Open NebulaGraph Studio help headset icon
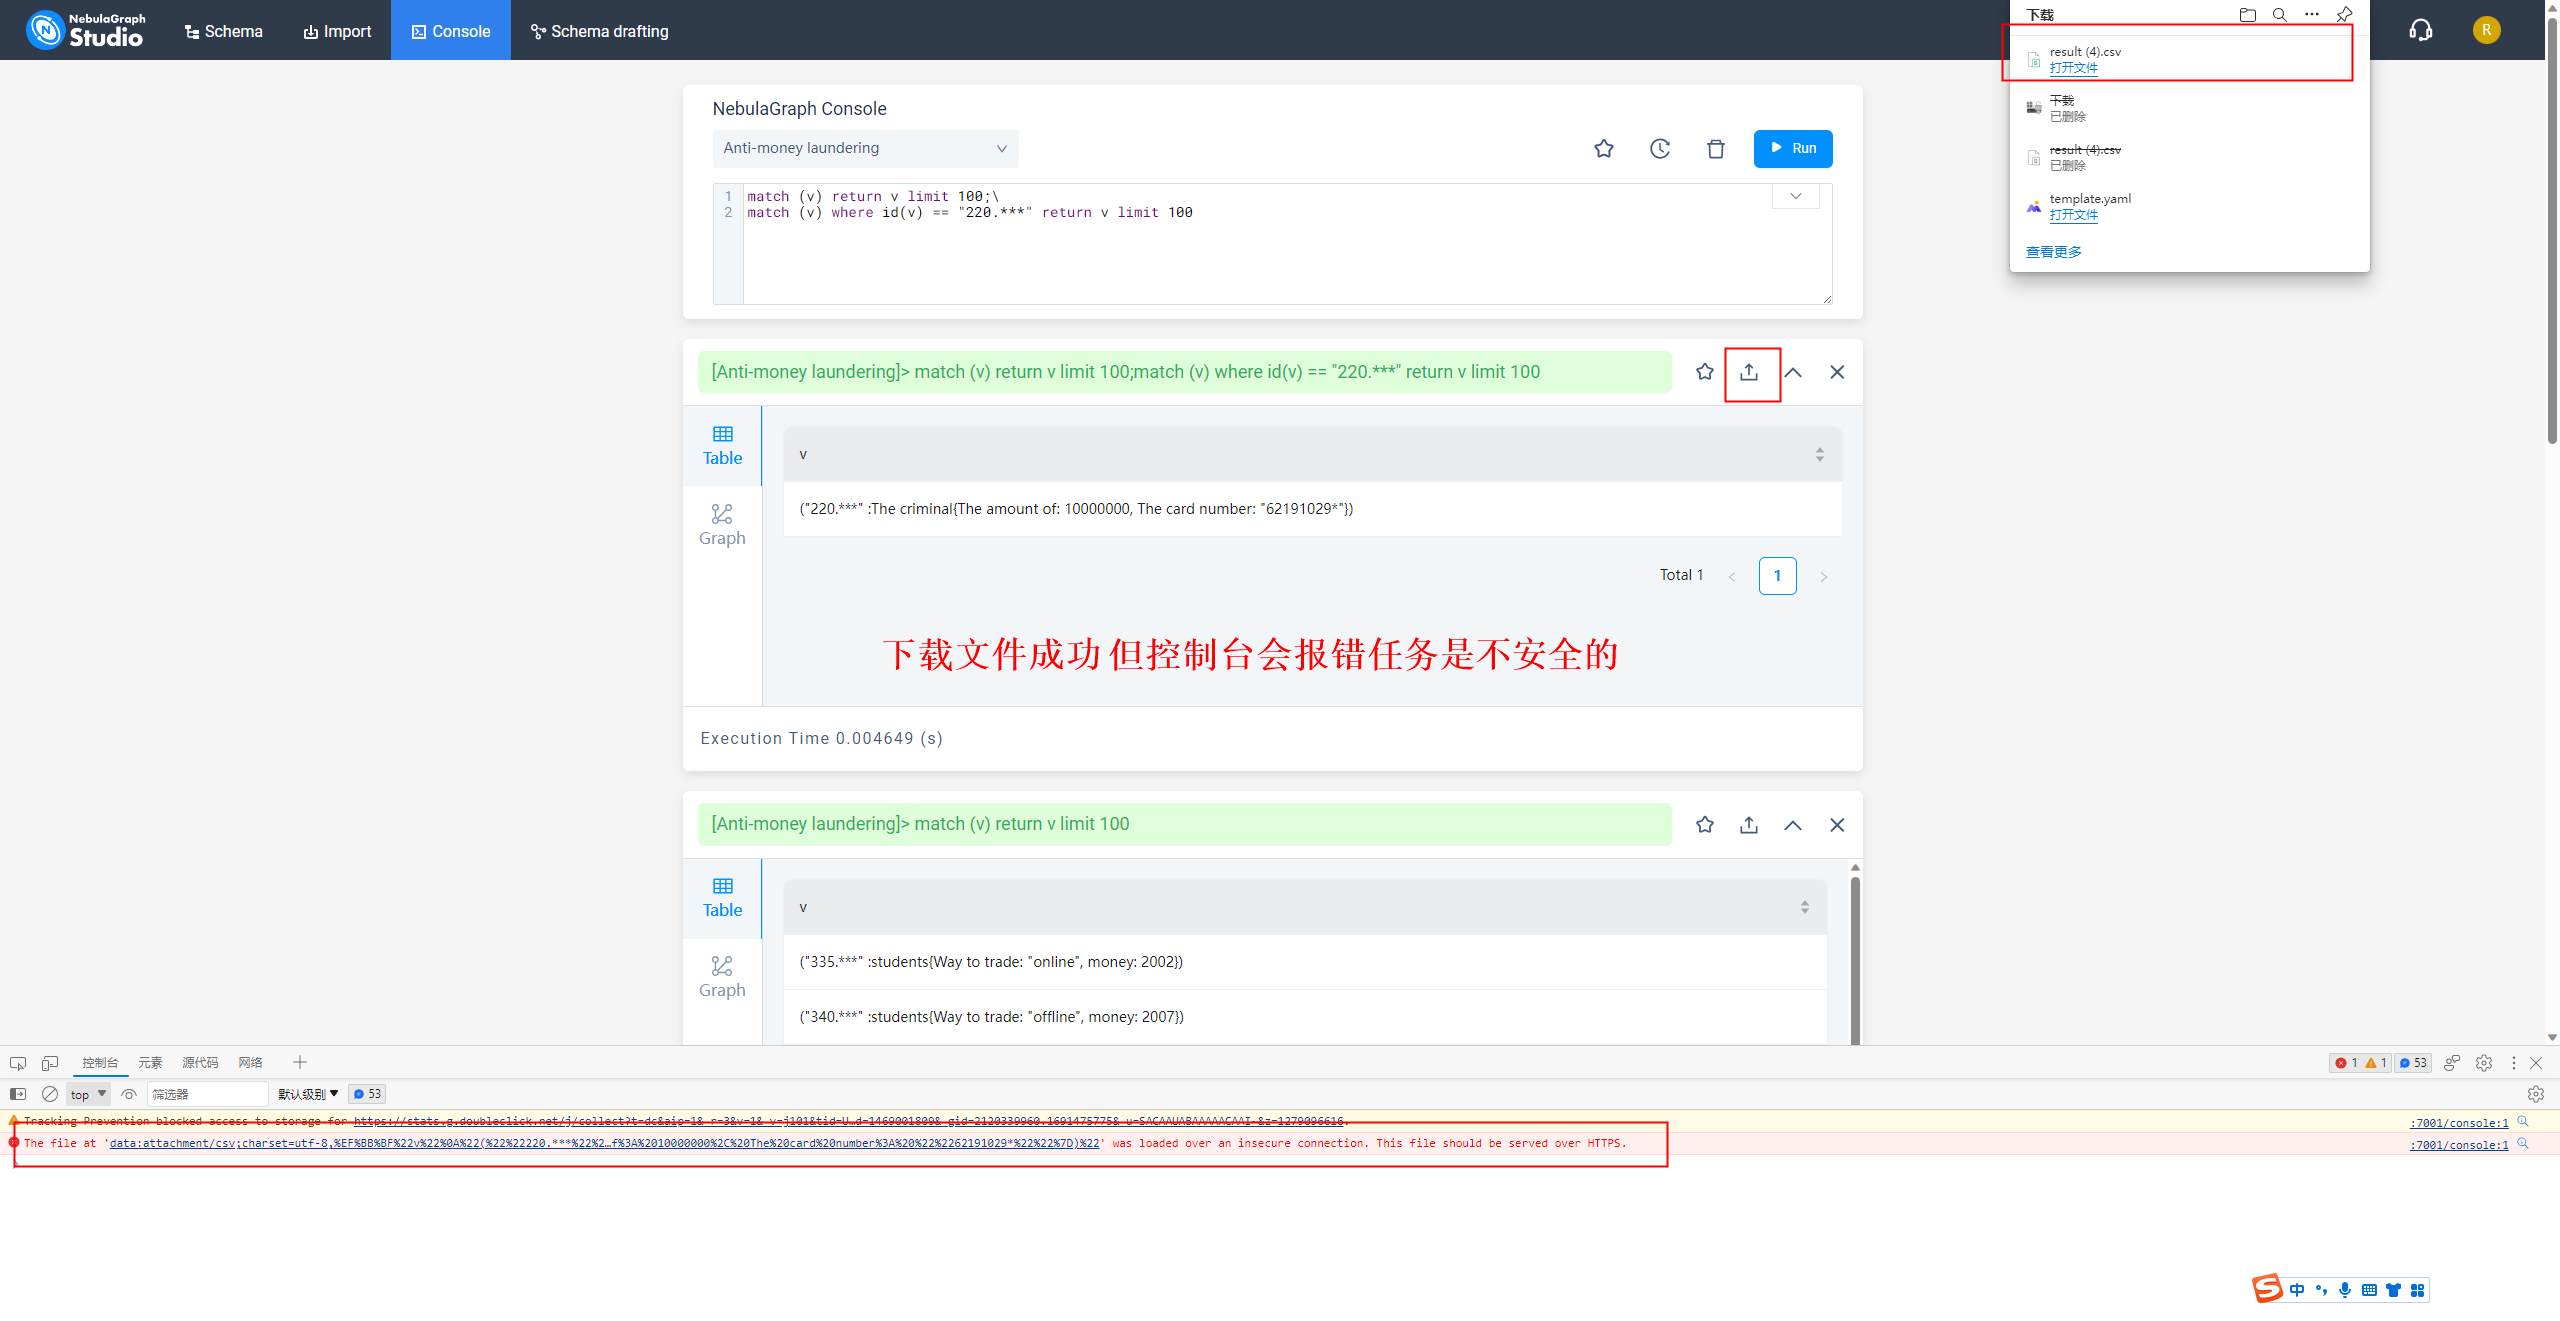Viewport: 2560px width, 1321px height. click(2421, 30)
